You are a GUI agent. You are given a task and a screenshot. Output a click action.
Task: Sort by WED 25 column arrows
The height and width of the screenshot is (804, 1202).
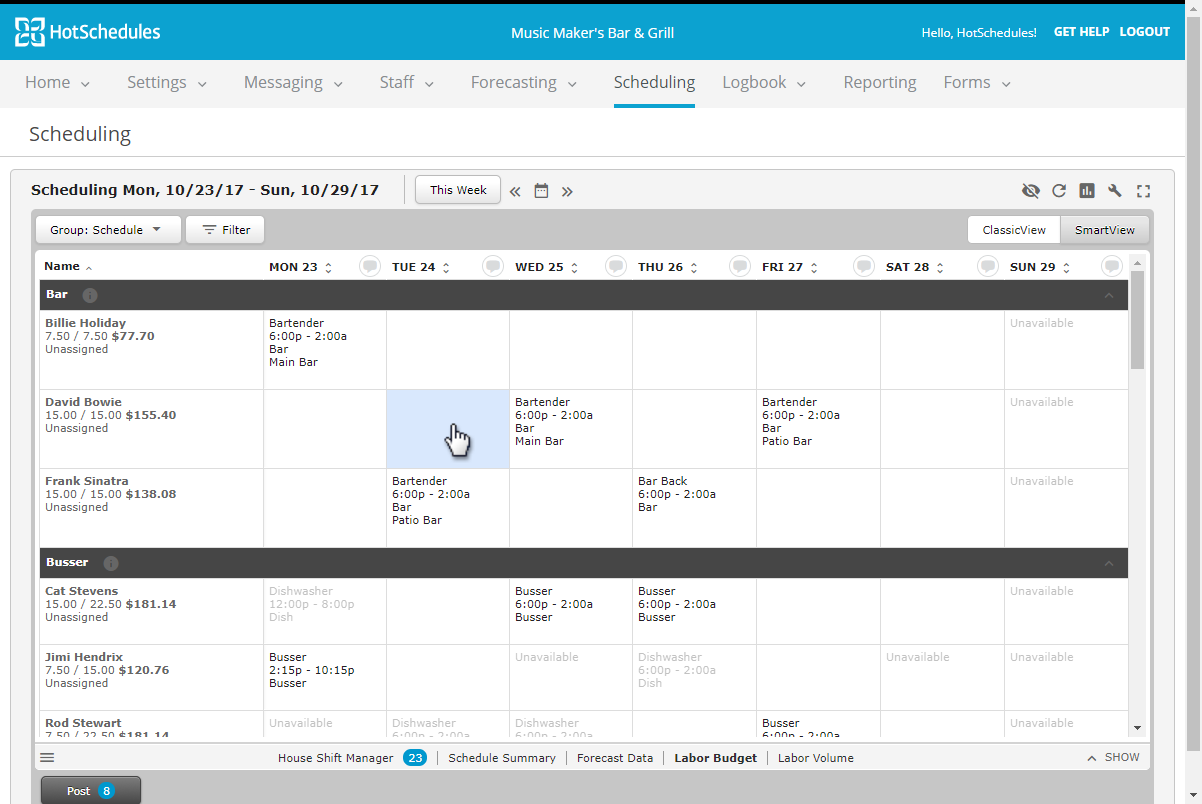(x=574, y=268)
